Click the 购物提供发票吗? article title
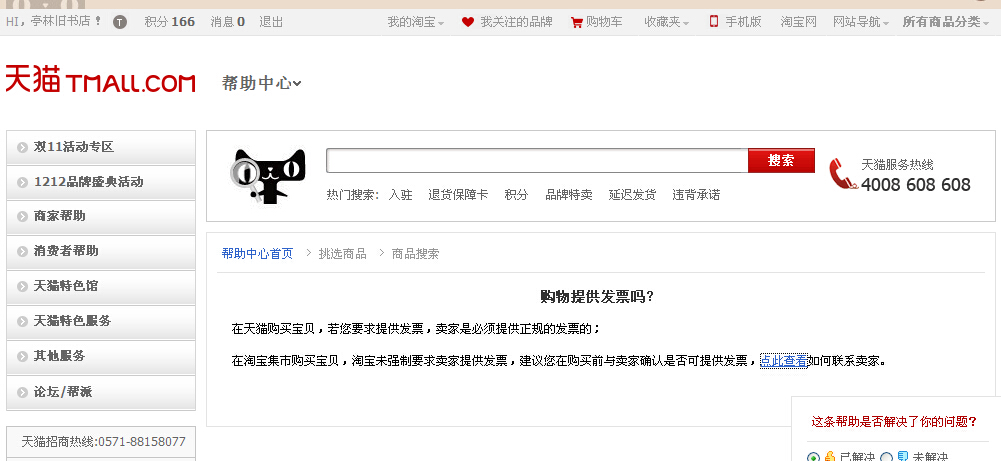The width and height of the screenshot is (1001, 461). (597, 297)
